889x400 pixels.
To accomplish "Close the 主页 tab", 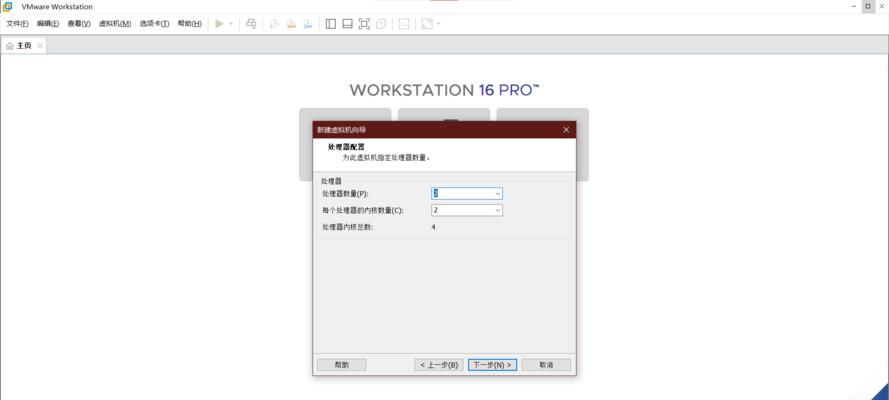I will tap(39, 46).
